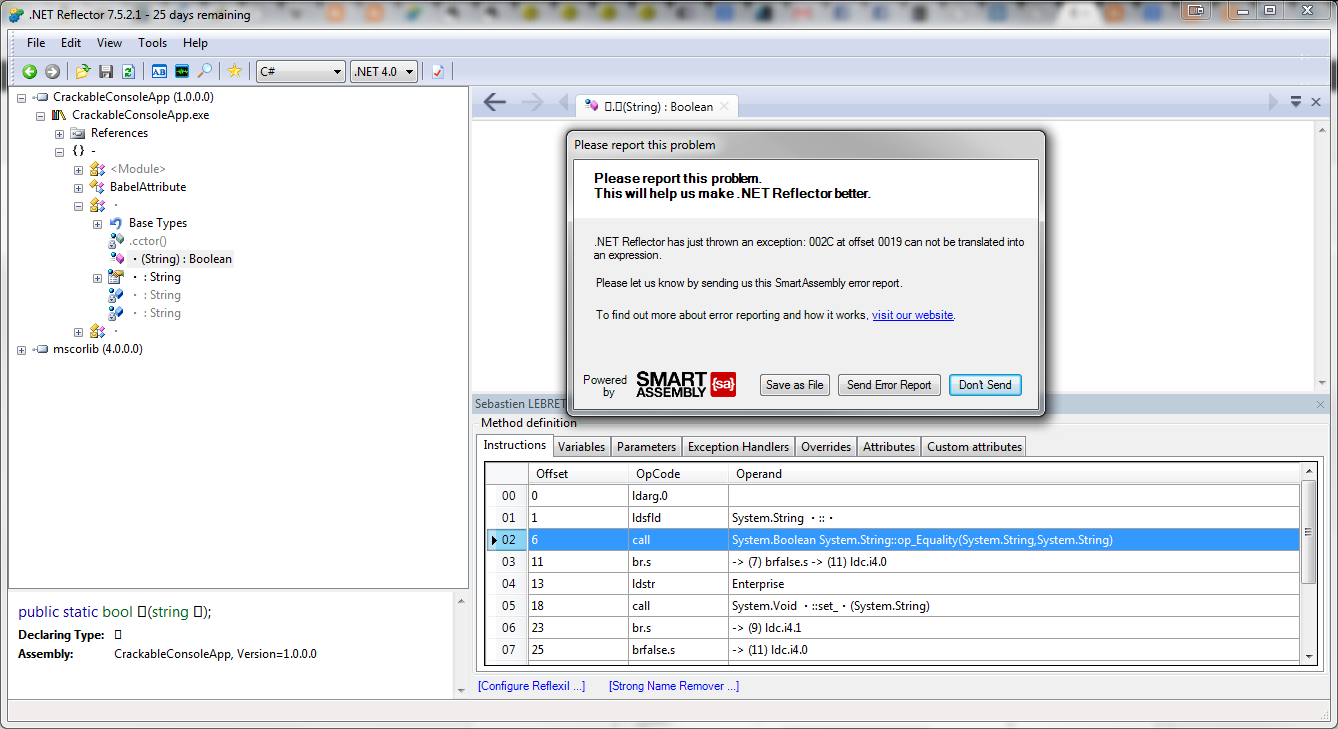
Task: Open the document tab list menu icon
Action: [1296, 102]
